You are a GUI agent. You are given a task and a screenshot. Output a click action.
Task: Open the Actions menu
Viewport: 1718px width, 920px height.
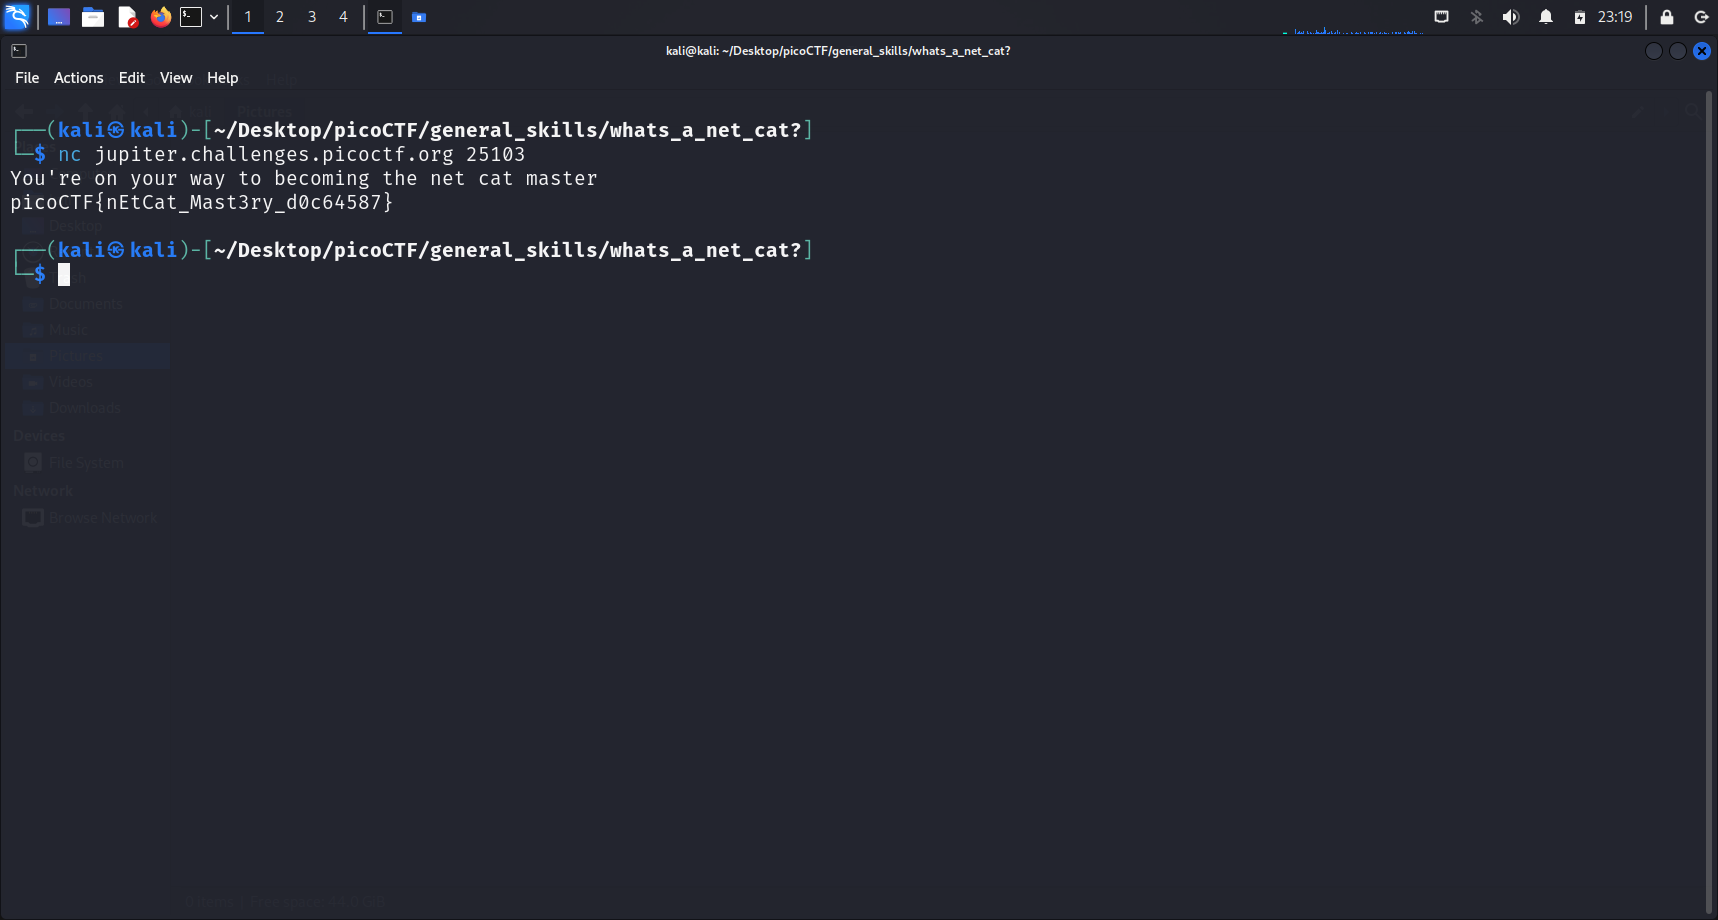78,78
